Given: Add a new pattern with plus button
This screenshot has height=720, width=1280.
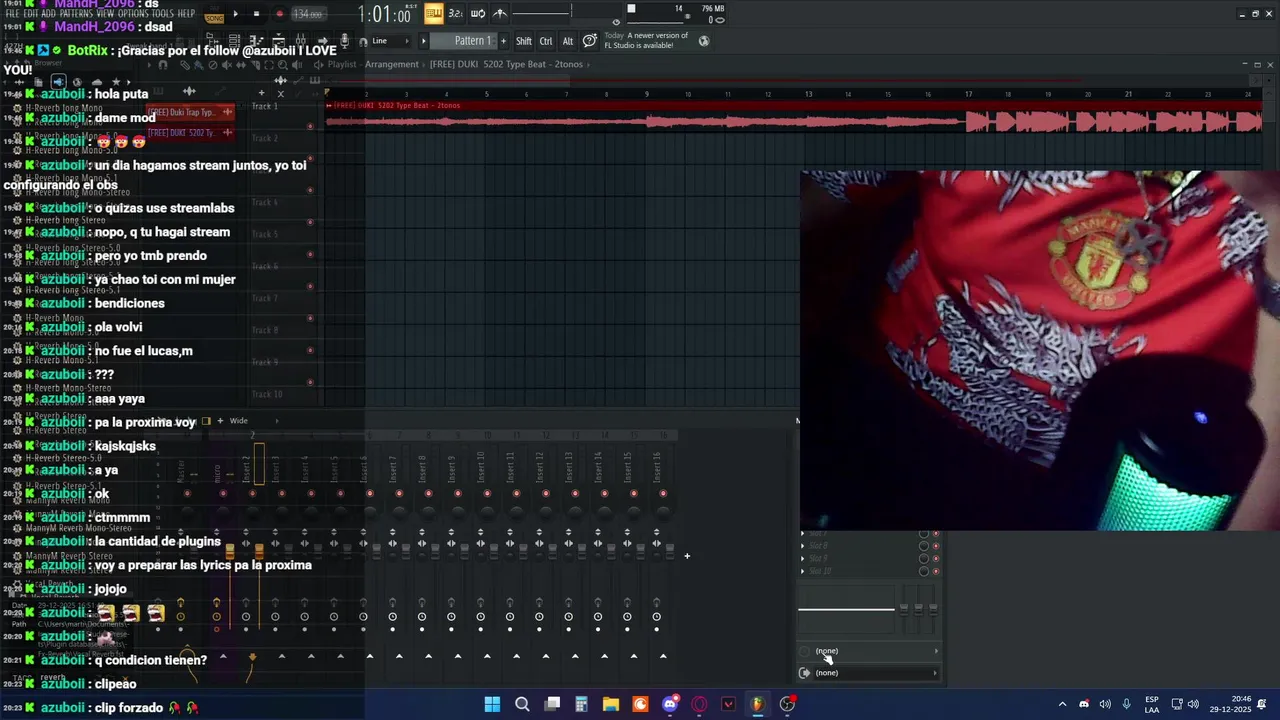Looking at the screenshot, I should coord(503,41).
